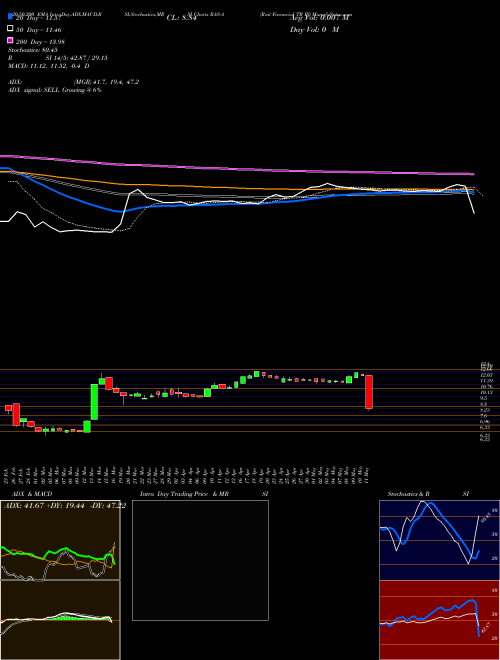Click the magenta 200-day moving average line
The height and width of the screenshot is (660, 500).
click(x=236, y=168)
